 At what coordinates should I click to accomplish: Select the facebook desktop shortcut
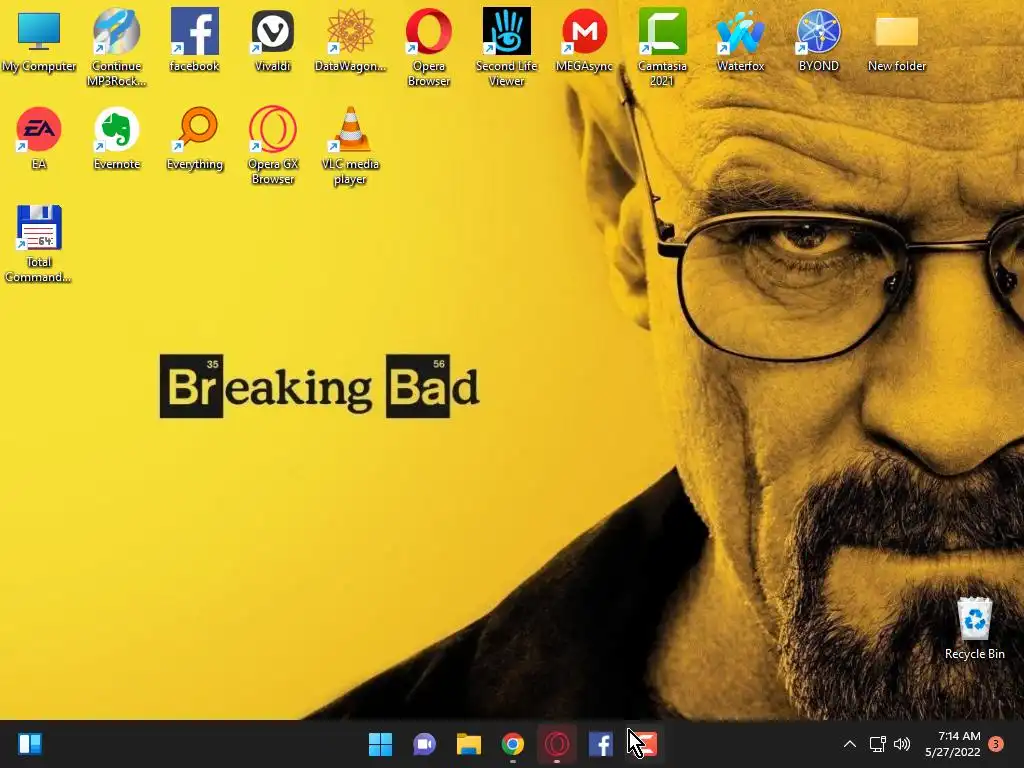pyautogui.click(x=194, y=41)
